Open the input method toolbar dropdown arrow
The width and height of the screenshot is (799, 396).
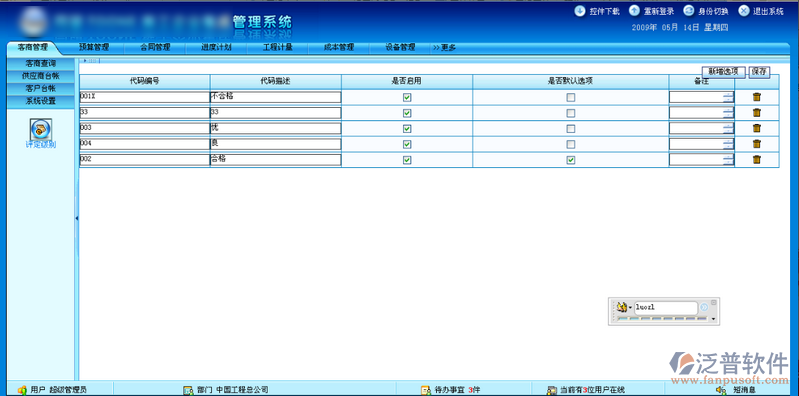click(713, 319)
